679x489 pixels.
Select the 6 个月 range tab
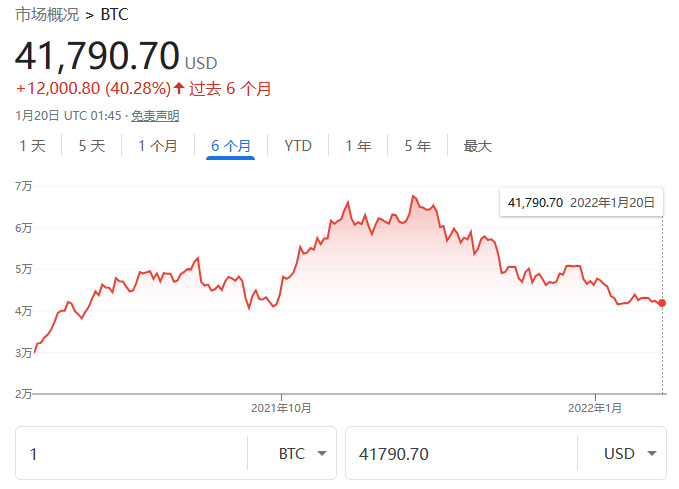231,146
